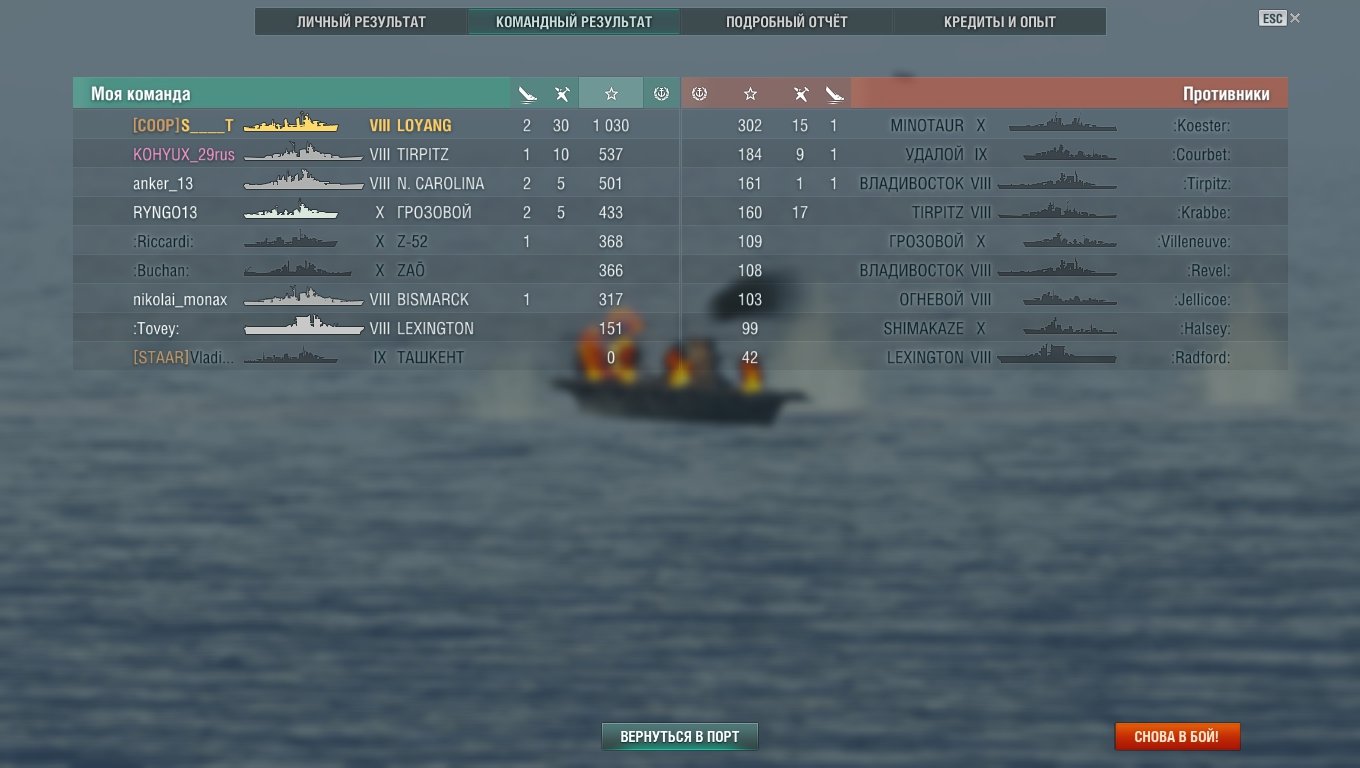The width and height of the screenshot is (1360, 768).
Task: Sort enemies by ships destroyed icon
Action: click(x=836, y=94)
